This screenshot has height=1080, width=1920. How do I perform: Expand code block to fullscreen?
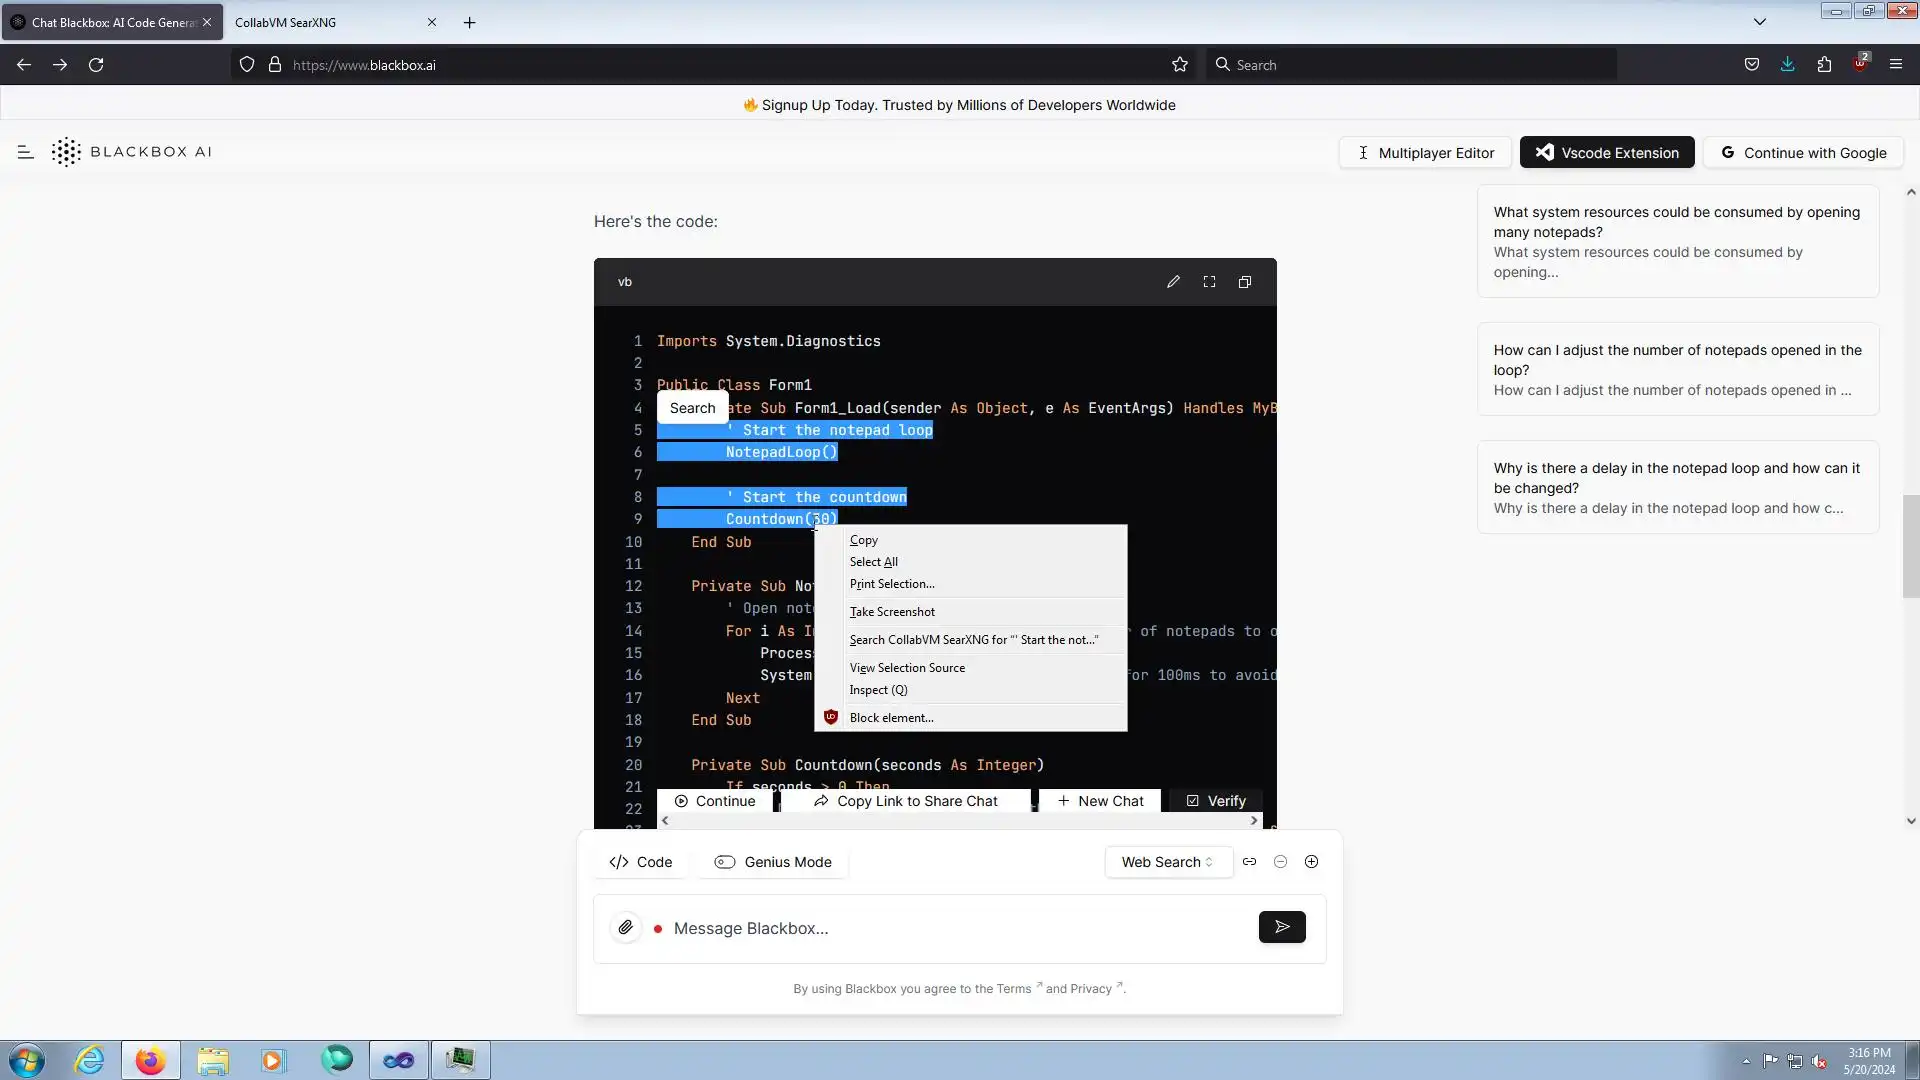click(1209, 282)
